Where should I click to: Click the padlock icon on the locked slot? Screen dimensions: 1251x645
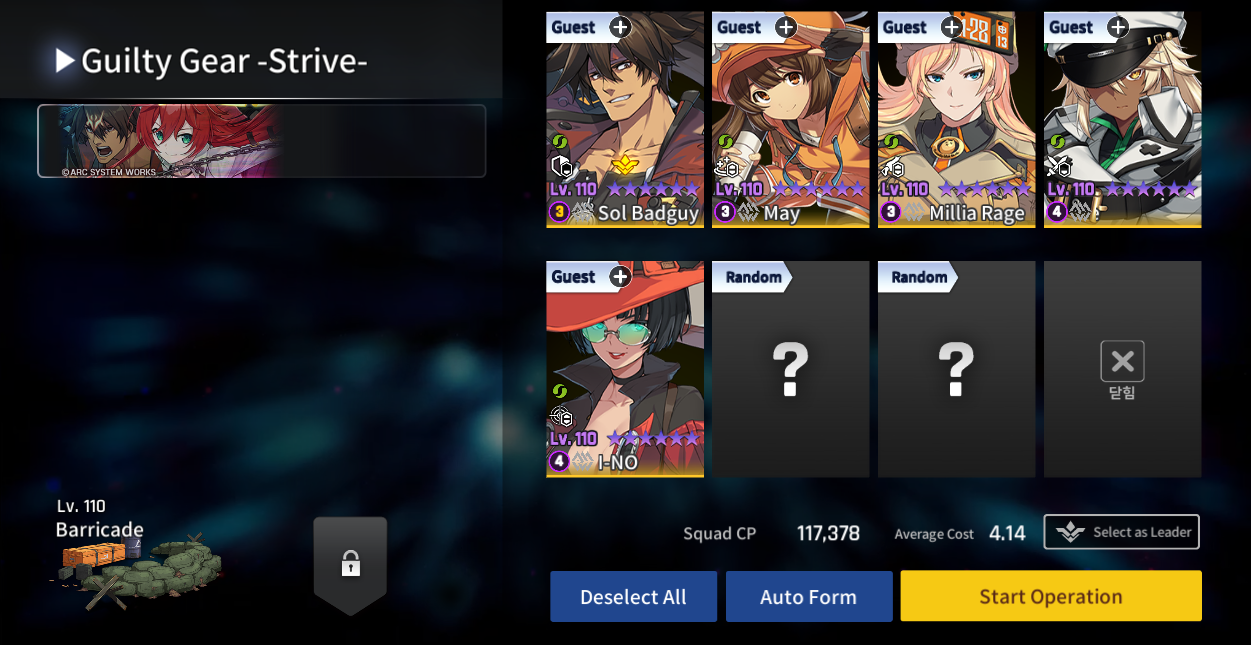click(x=350, y=564)
